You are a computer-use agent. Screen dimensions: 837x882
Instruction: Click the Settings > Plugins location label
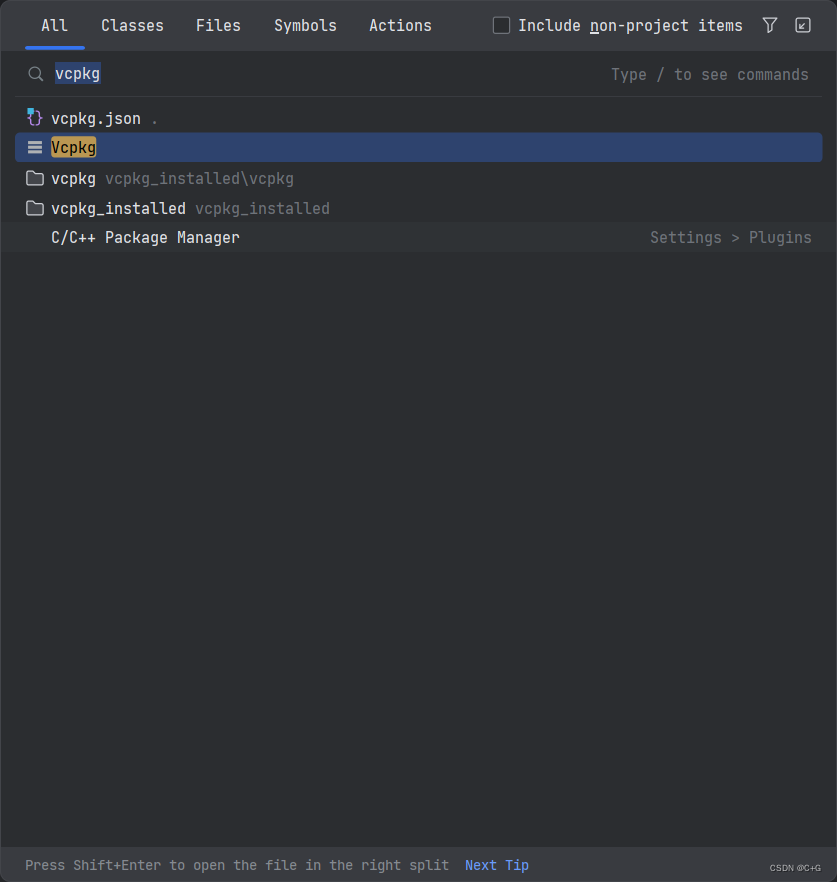click(731, 237)
